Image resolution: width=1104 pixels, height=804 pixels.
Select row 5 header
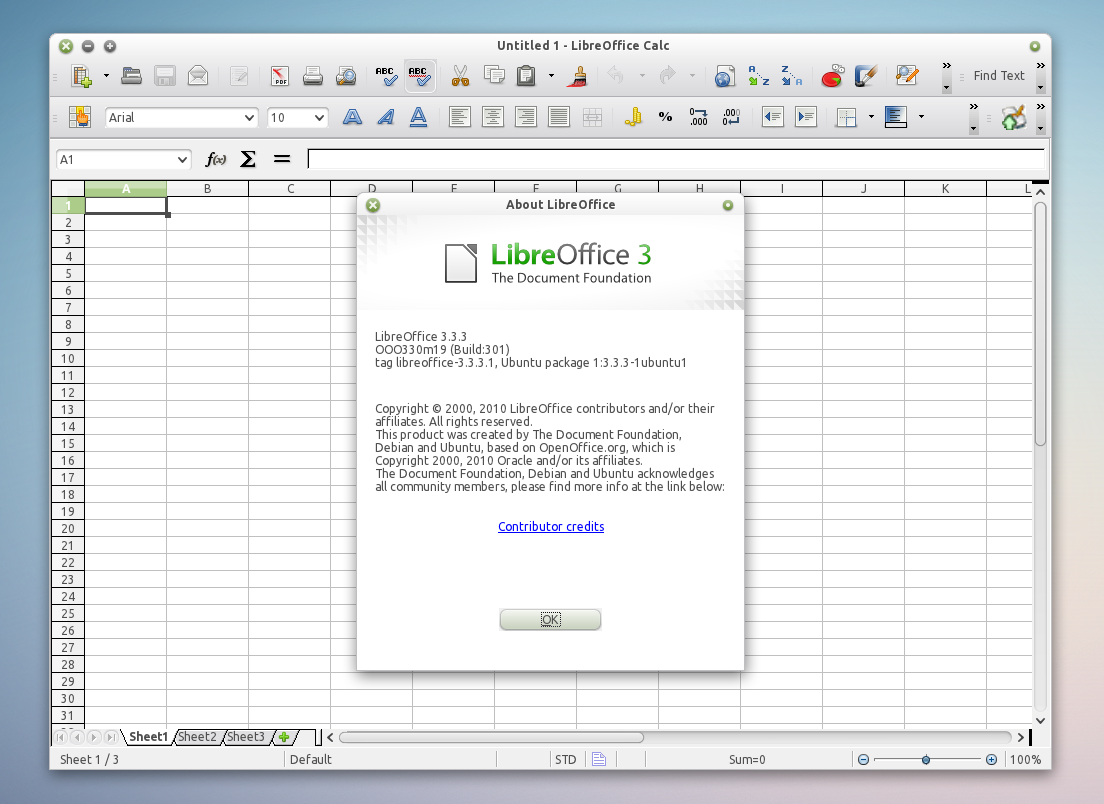coord(68,274)
